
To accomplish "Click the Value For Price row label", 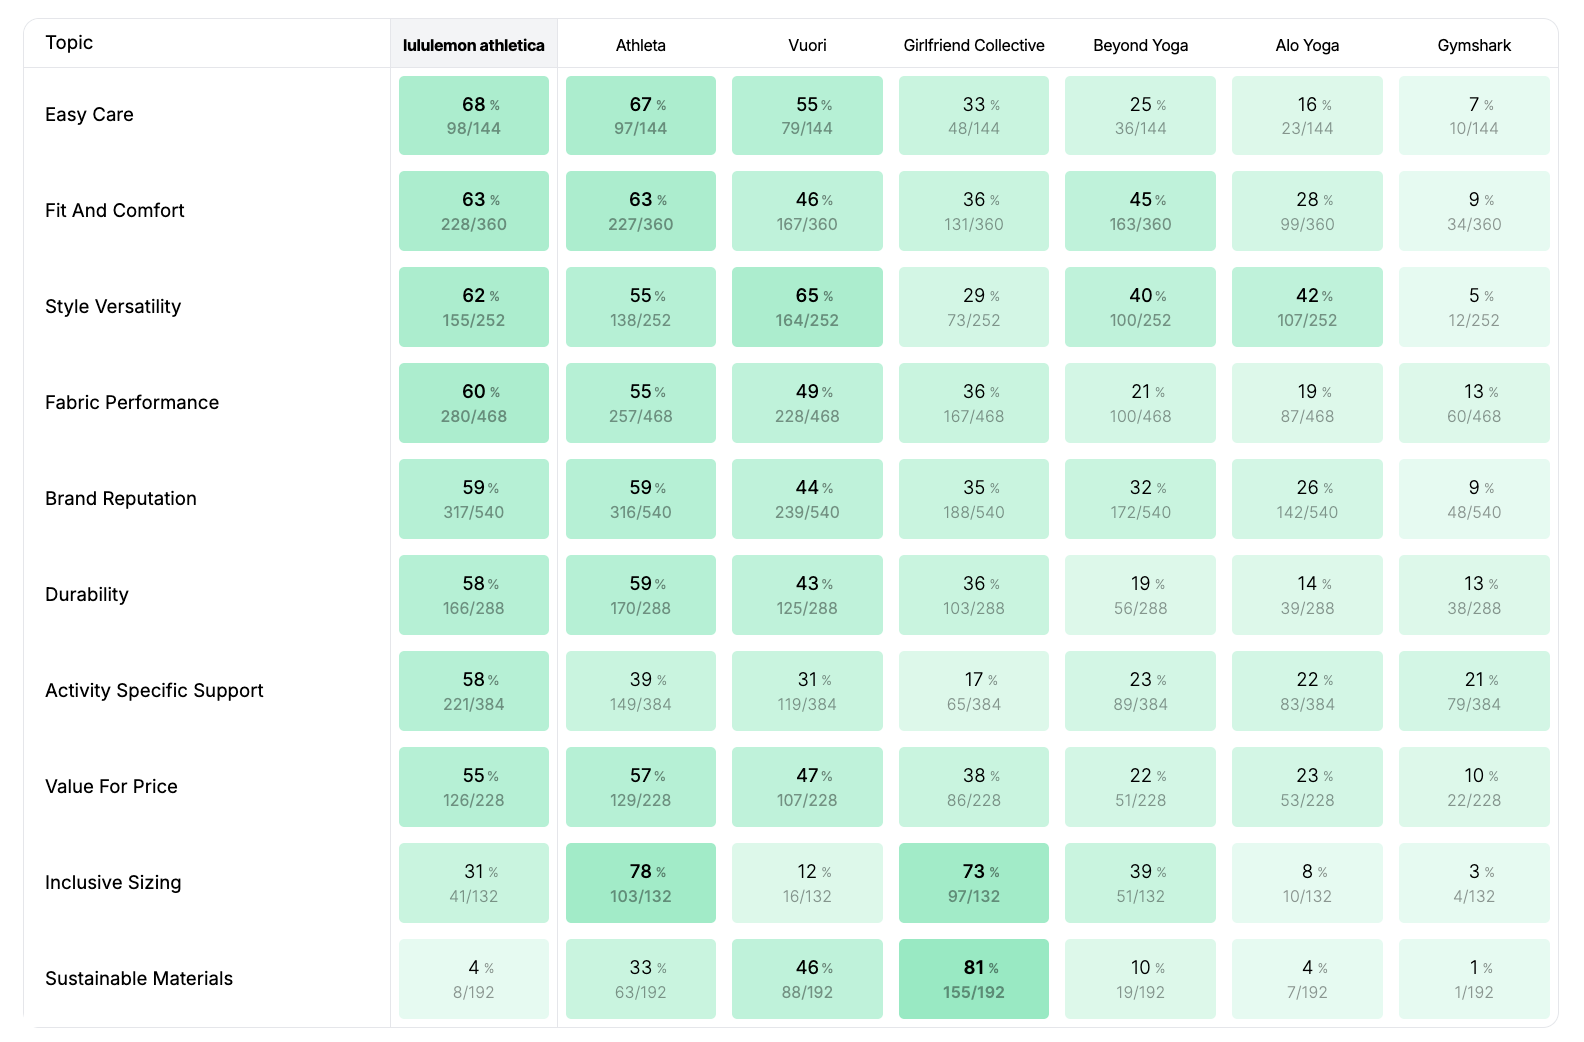I will tap(111, 786).
